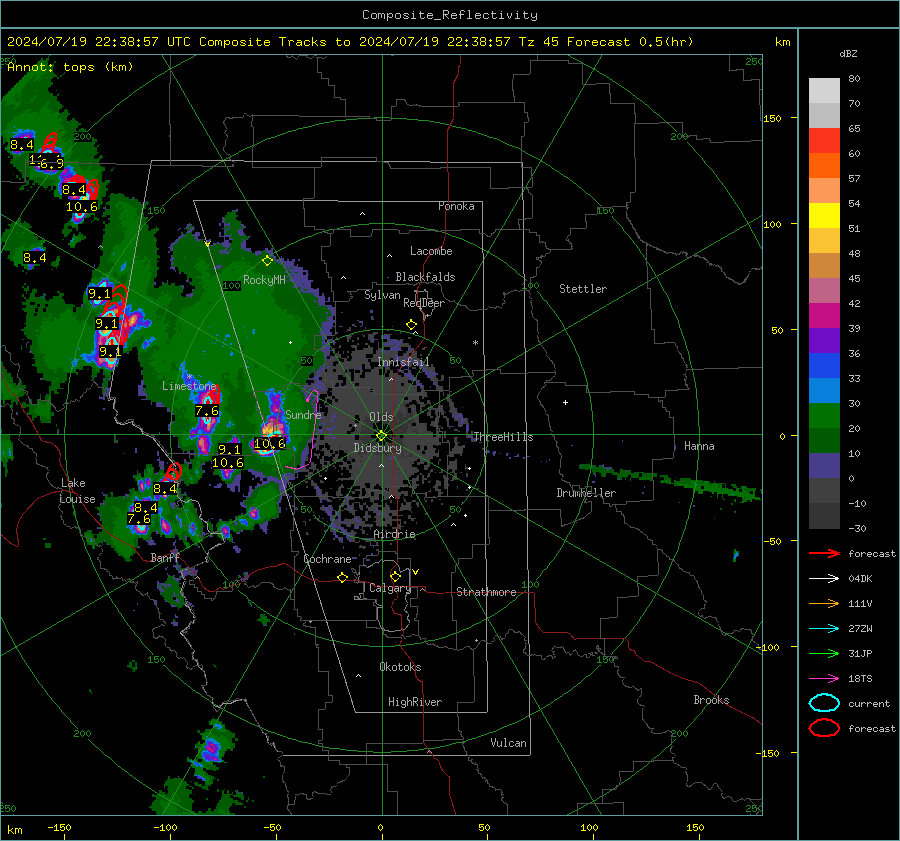Select the light blue swatch between 33 and 30
The height and width of the screenshot is (841, 900).
(x=824, y=391)
